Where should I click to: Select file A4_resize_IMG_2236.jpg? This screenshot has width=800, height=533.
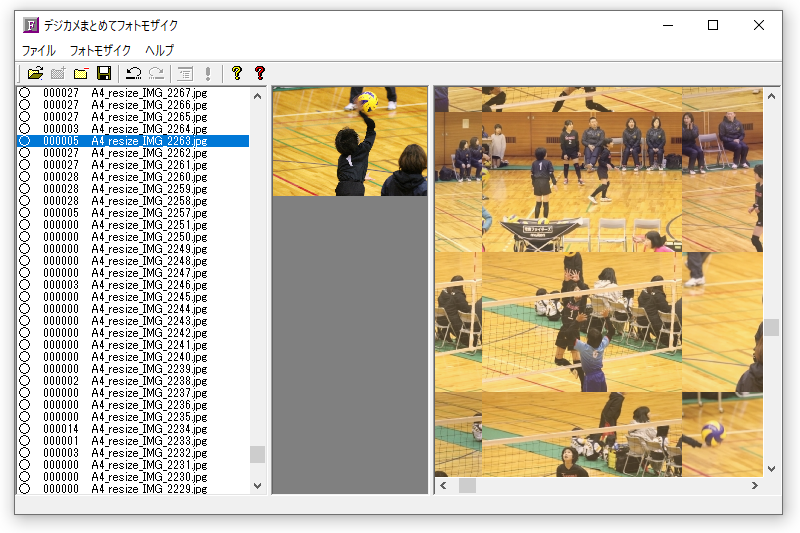(x=149, y=404)
